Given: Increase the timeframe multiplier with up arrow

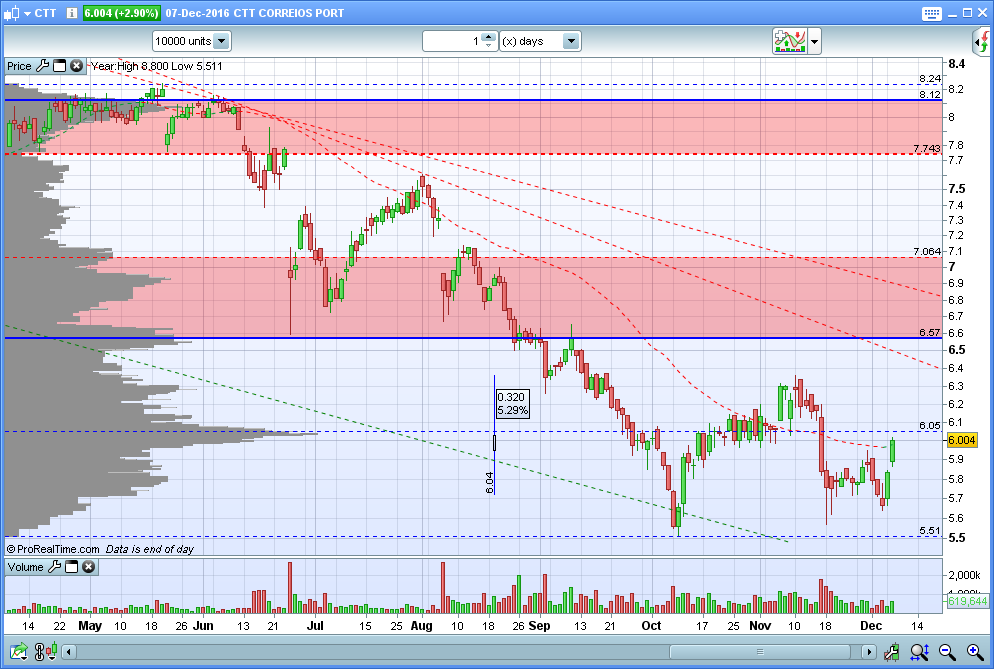Looking at the screenshot, I should click(488, 37).
